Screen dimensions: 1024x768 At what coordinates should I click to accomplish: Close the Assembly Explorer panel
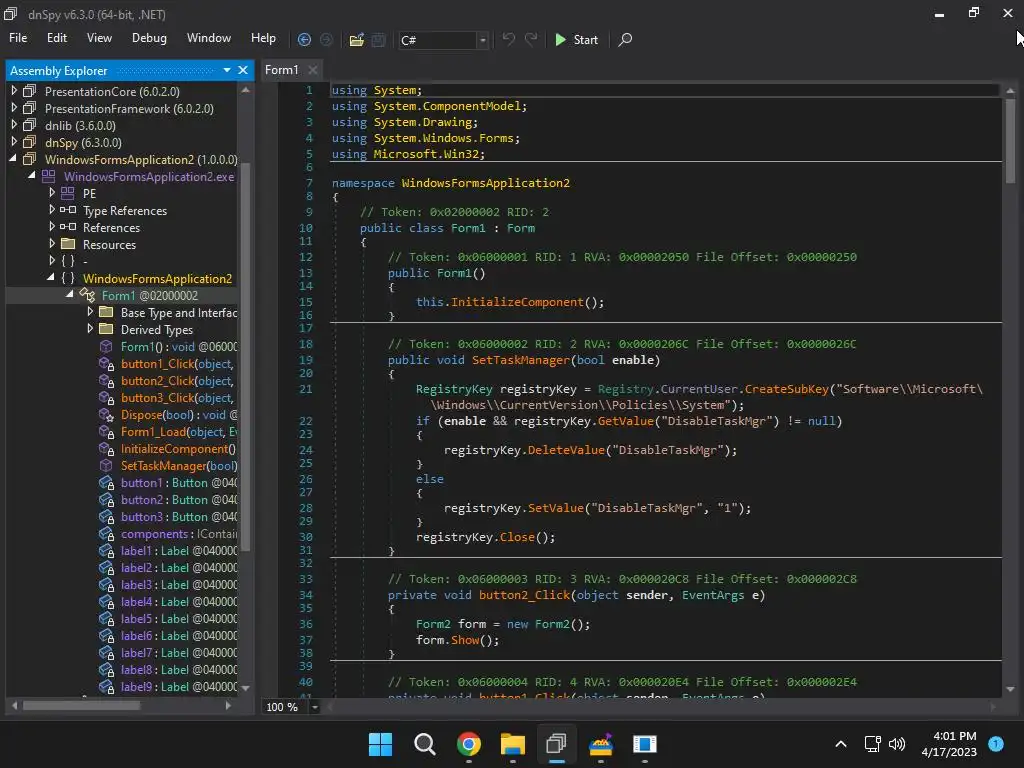point(243,70)
